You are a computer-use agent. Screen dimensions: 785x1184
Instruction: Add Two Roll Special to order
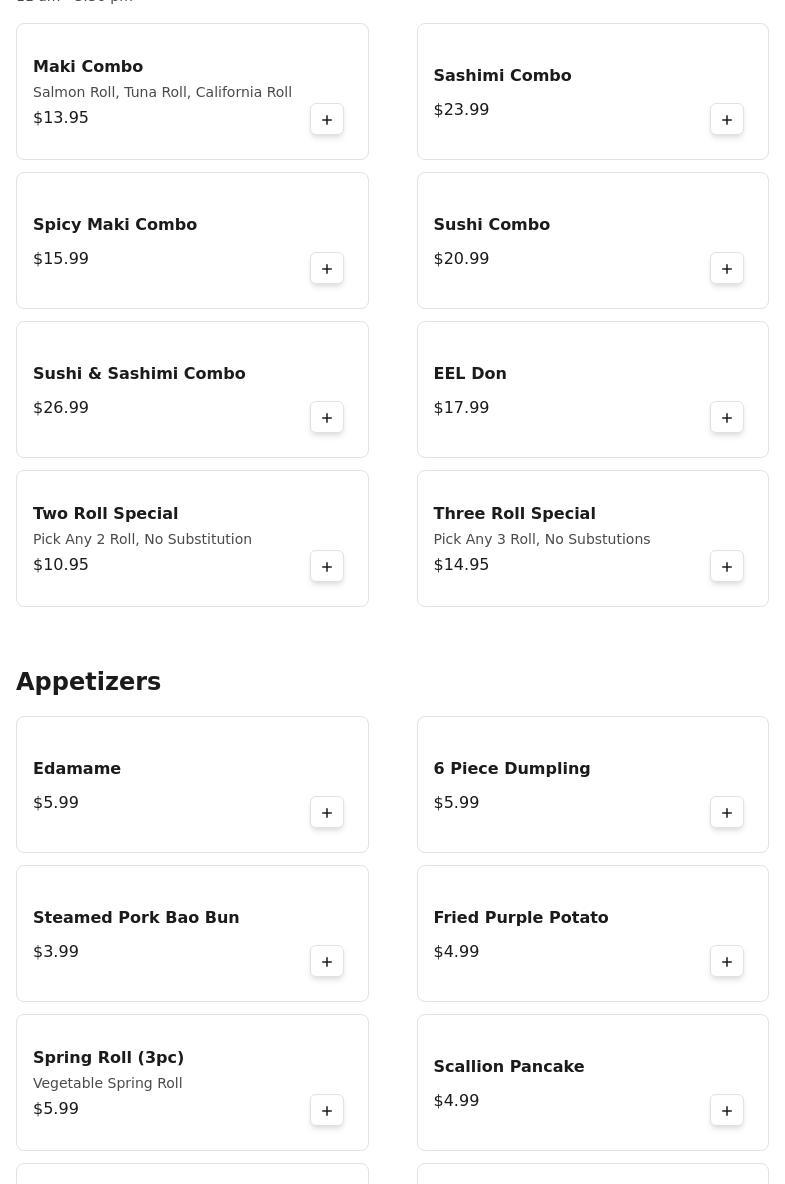coord(327,567)
